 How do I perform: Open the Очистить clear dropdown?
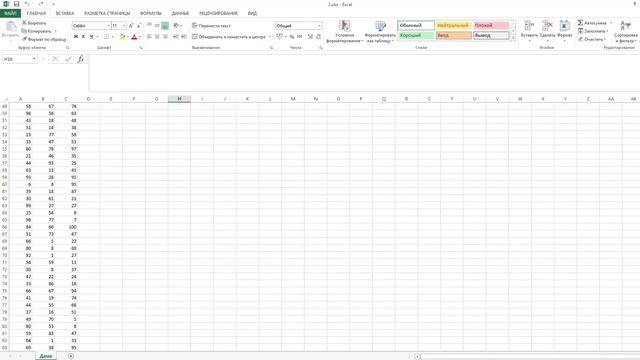coord(592,39)
